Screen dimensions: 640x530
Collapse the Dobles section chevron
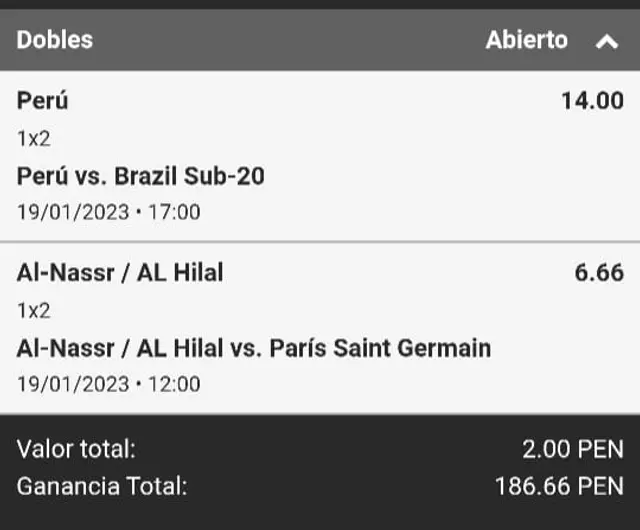(x=606, y=42)
